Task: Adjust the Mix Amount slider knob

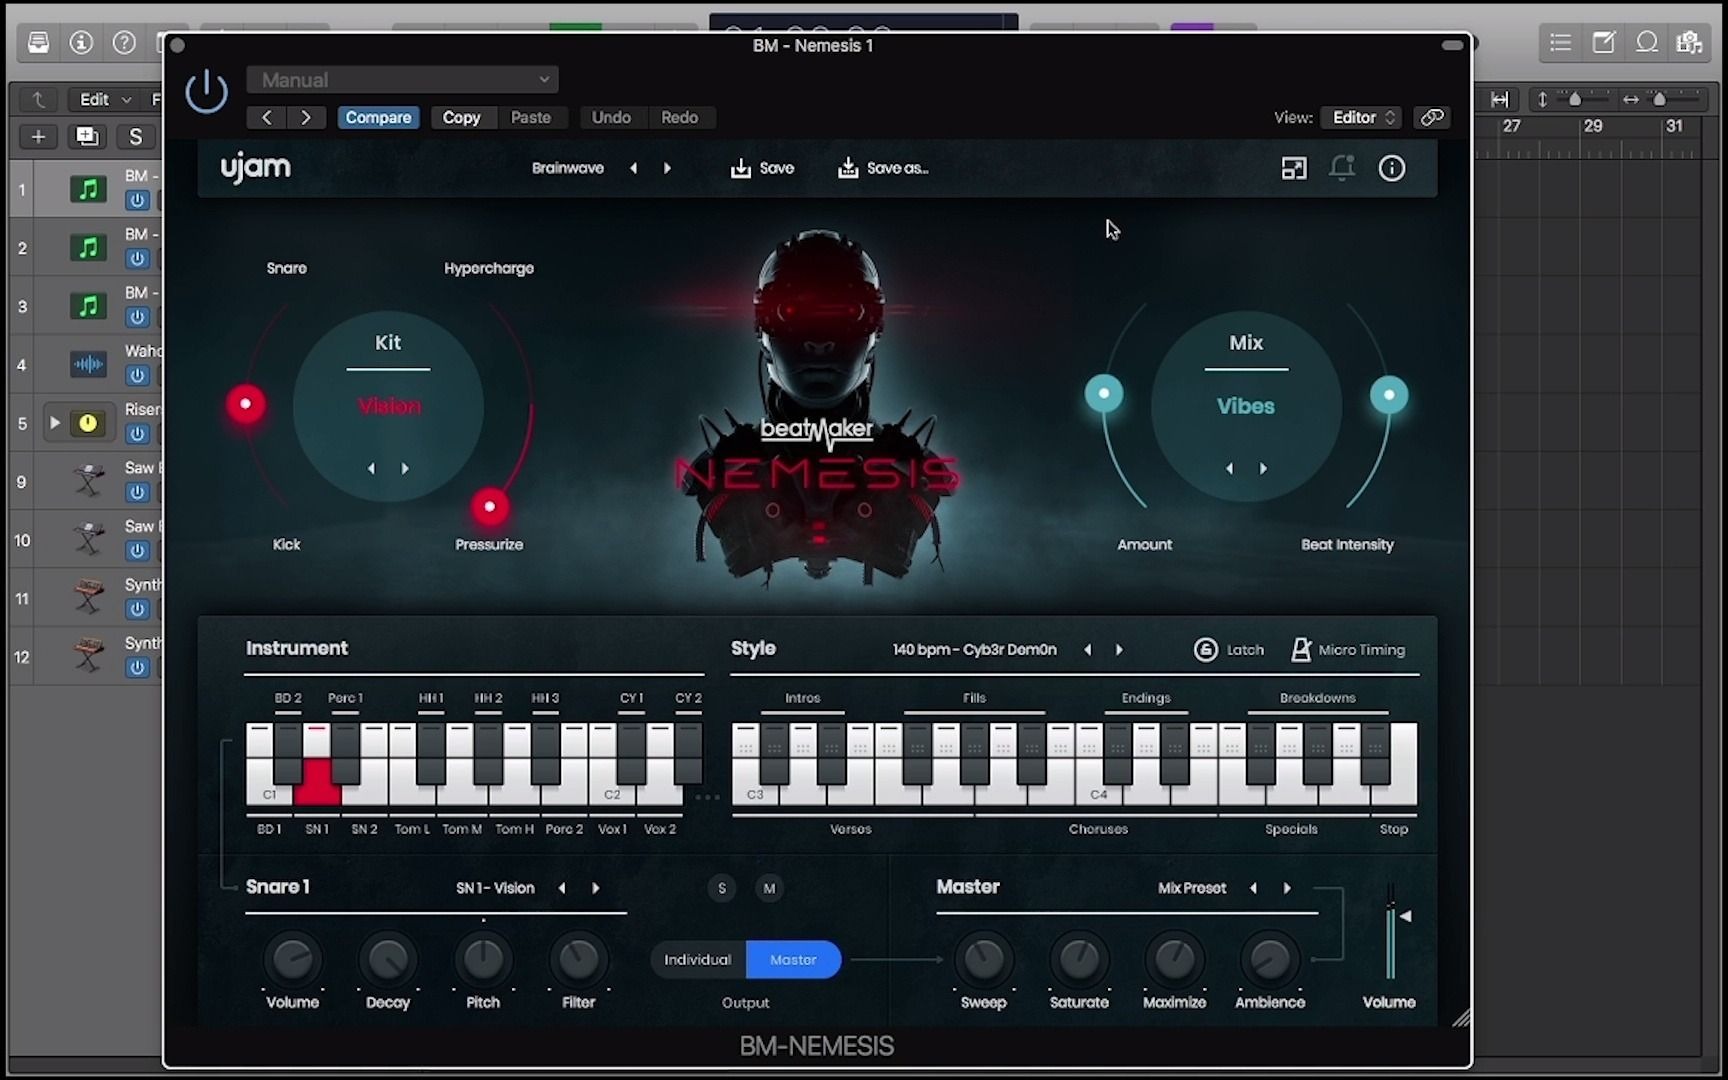Action: click(1104, 394)
